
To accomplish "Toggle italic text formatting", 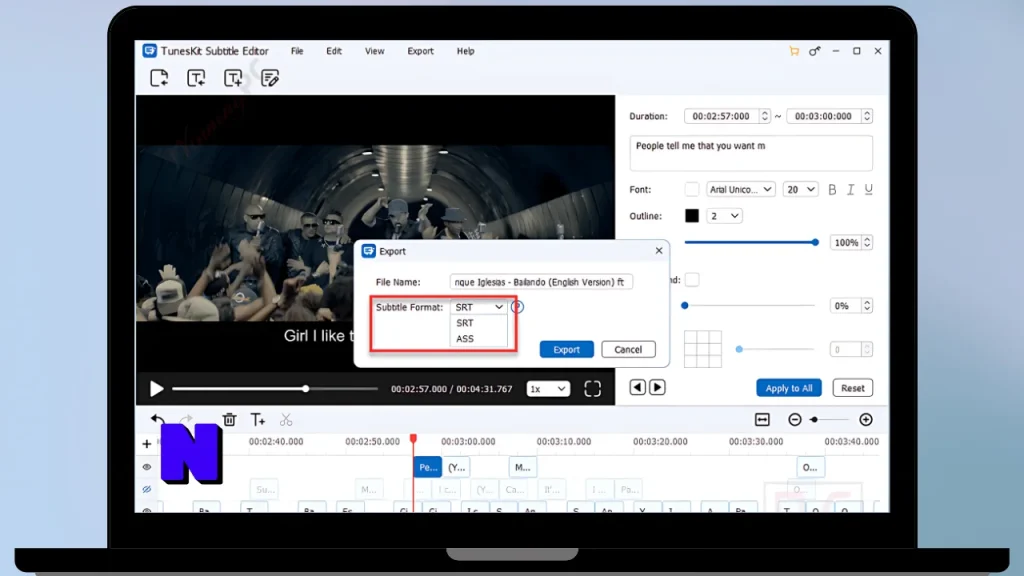I will (x=850, y=189).
